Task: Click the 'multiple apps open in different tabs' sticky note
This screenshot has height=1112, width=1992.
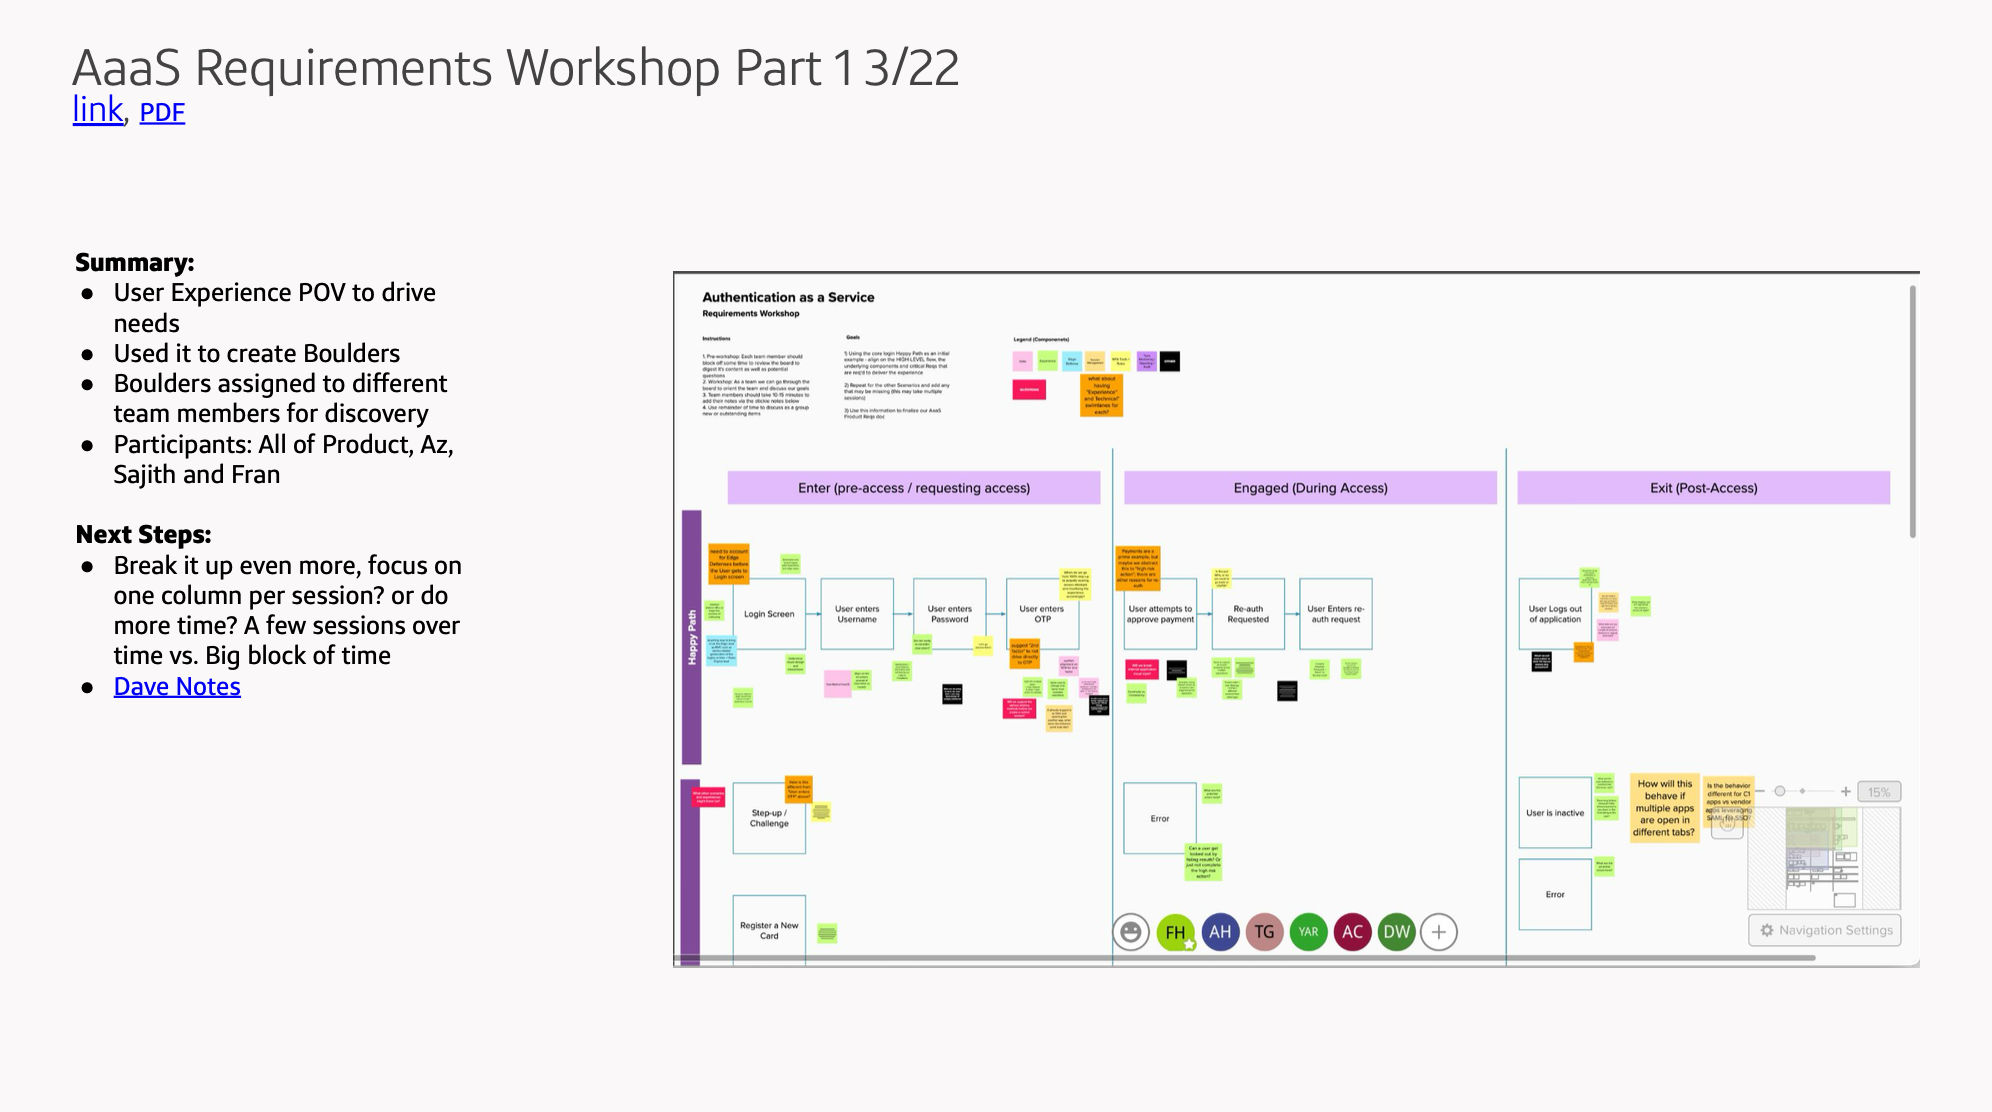Action: (x=1664, y=808)
